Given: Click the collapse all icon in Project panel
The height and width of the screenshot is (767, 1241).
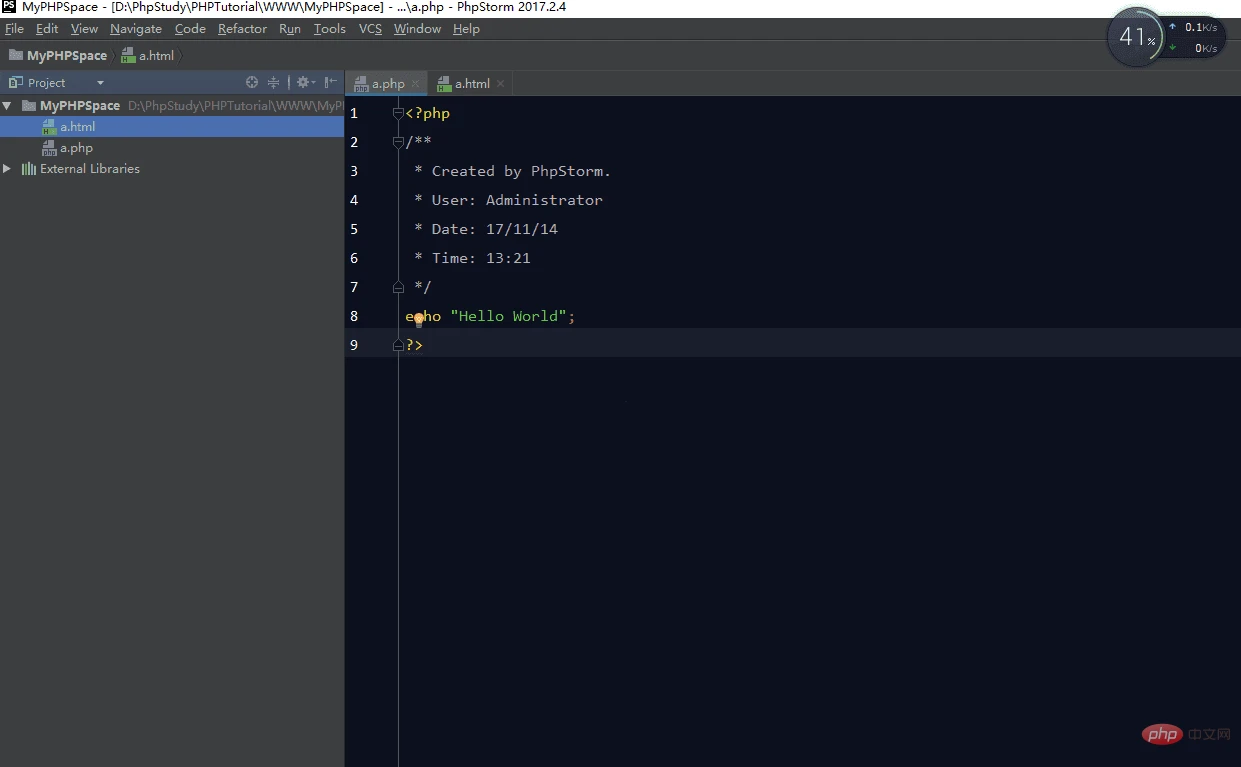Looking at the screenshot, I should 273,83.
